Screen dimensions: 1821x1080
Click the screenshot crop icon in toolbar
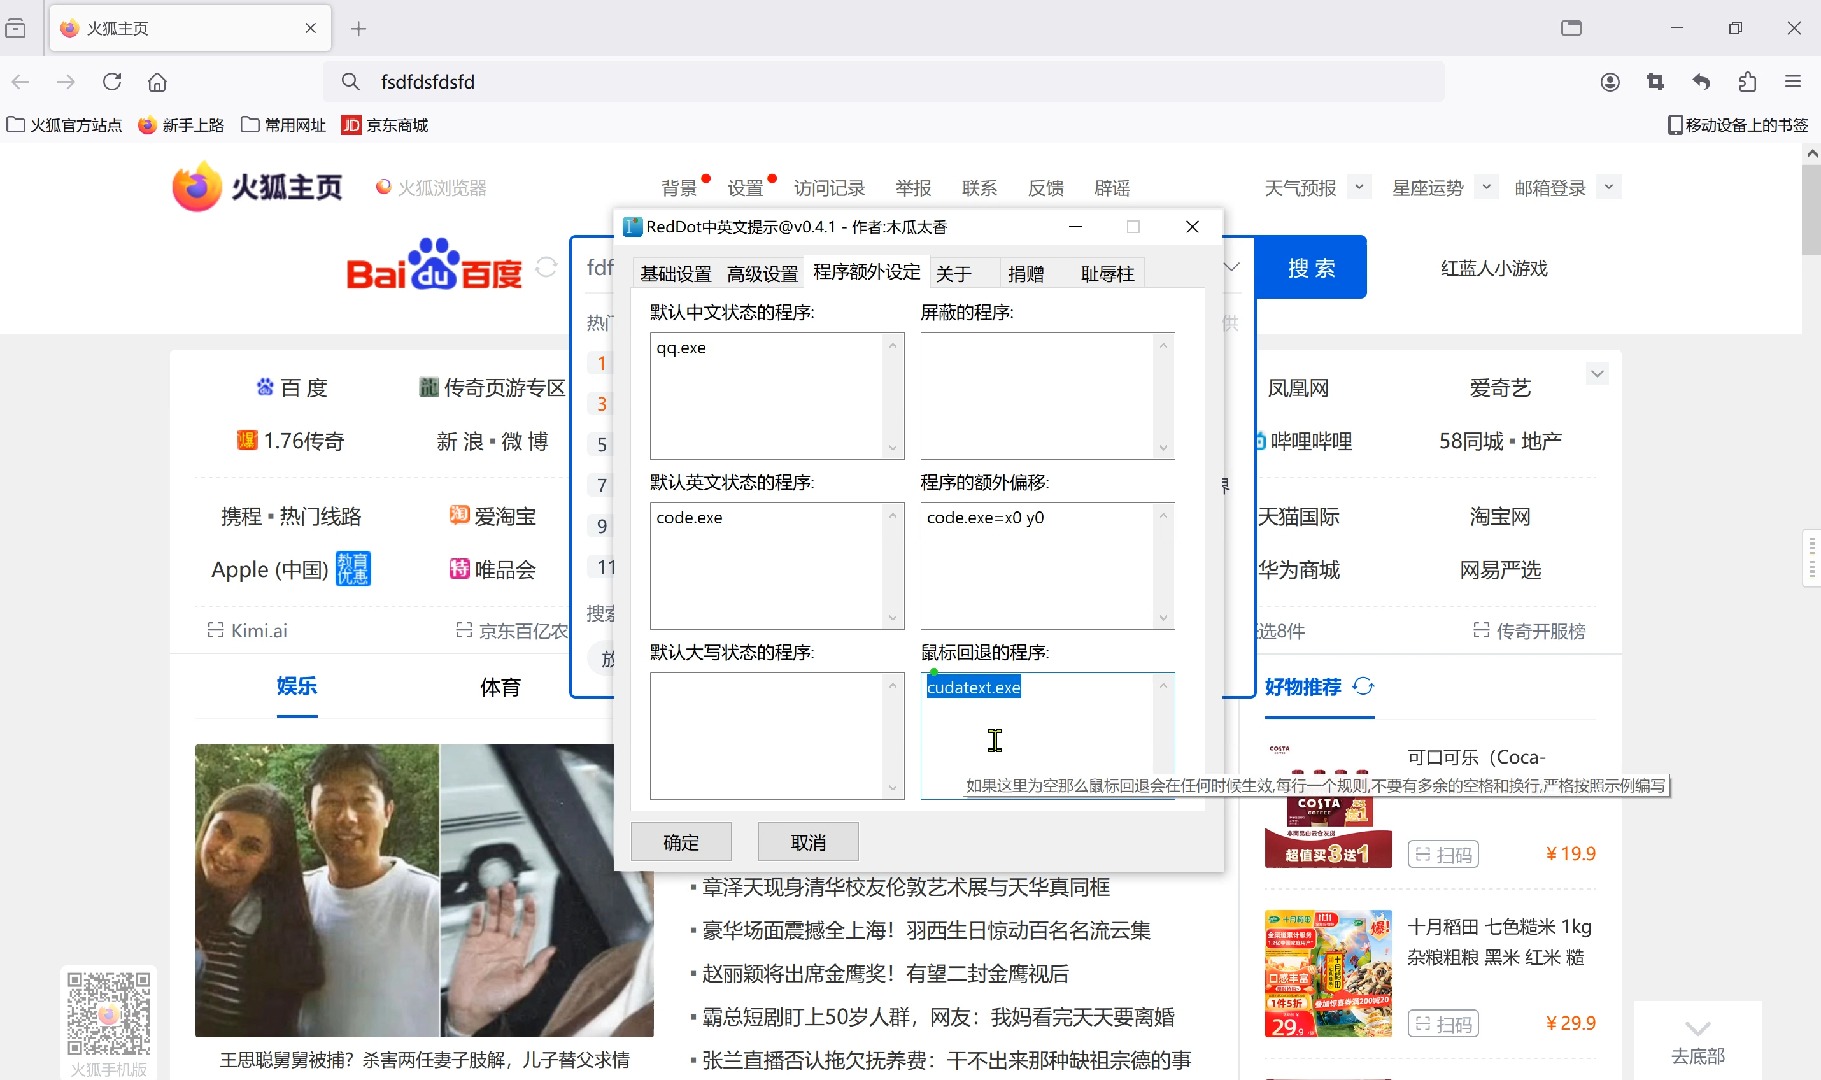point(1655,82)
